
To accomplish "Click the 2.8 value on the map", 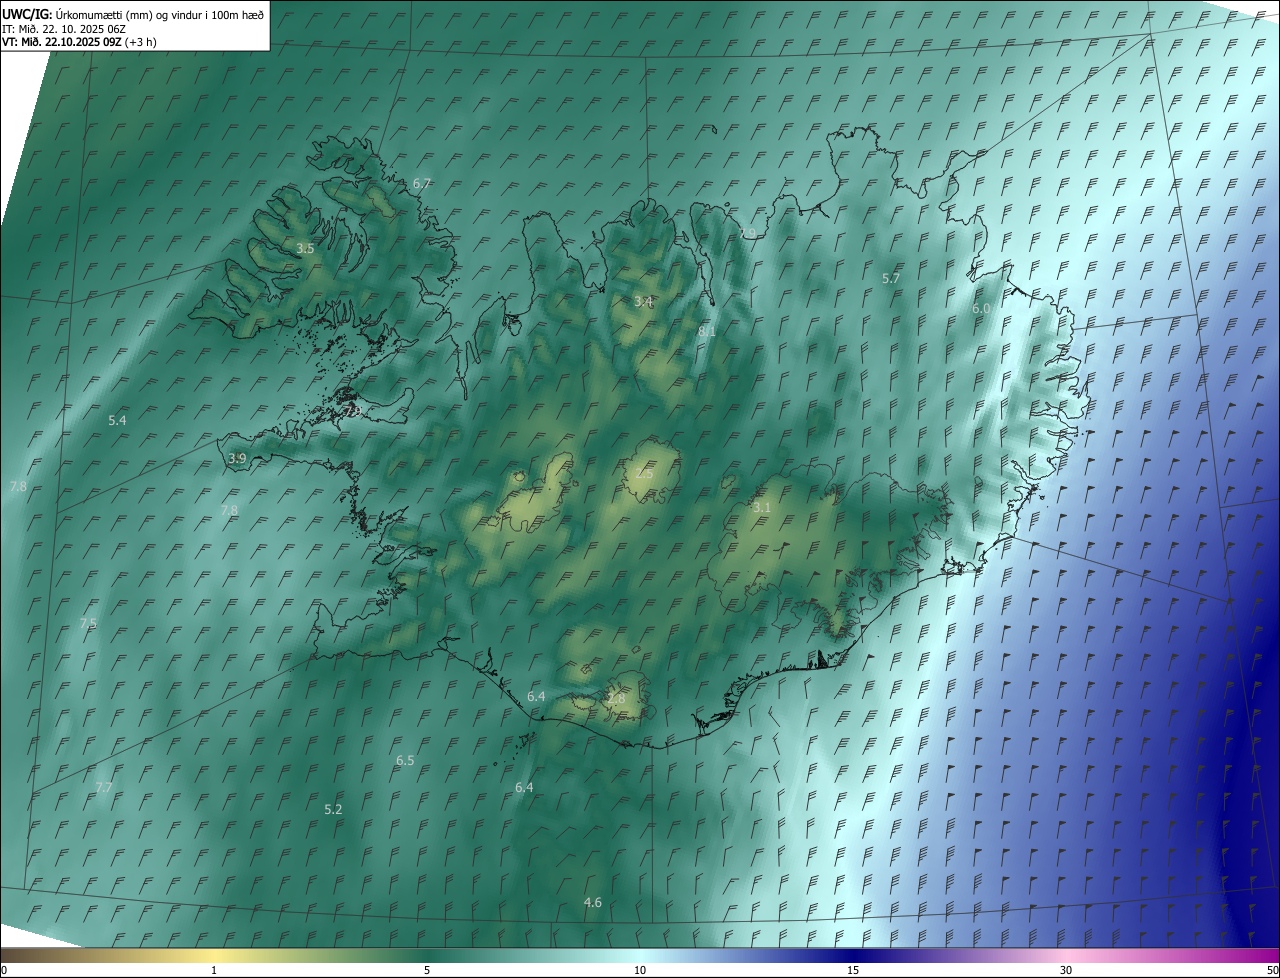I will pyautogui.click(x=615, y=699).
